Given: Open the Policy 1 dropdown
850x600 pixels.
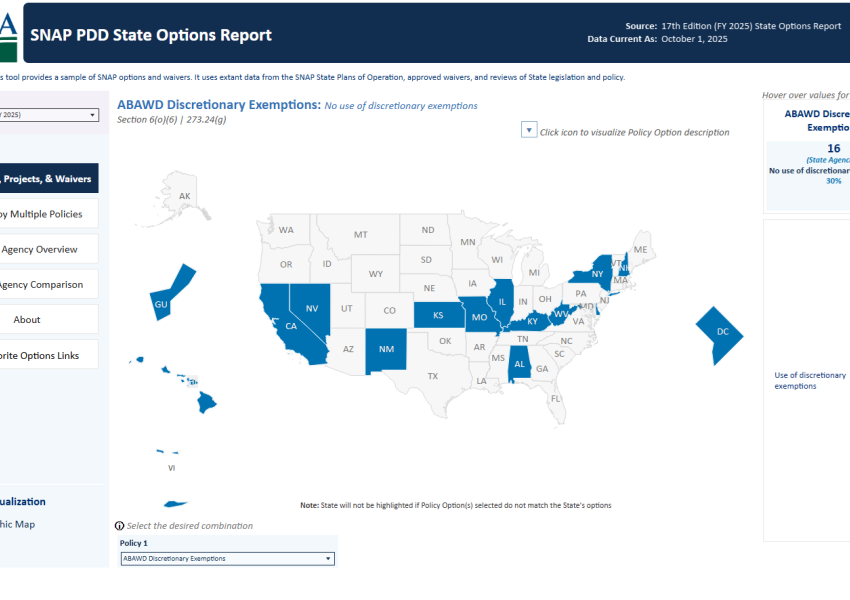Looking at the screenshot, I should [227, 559].
